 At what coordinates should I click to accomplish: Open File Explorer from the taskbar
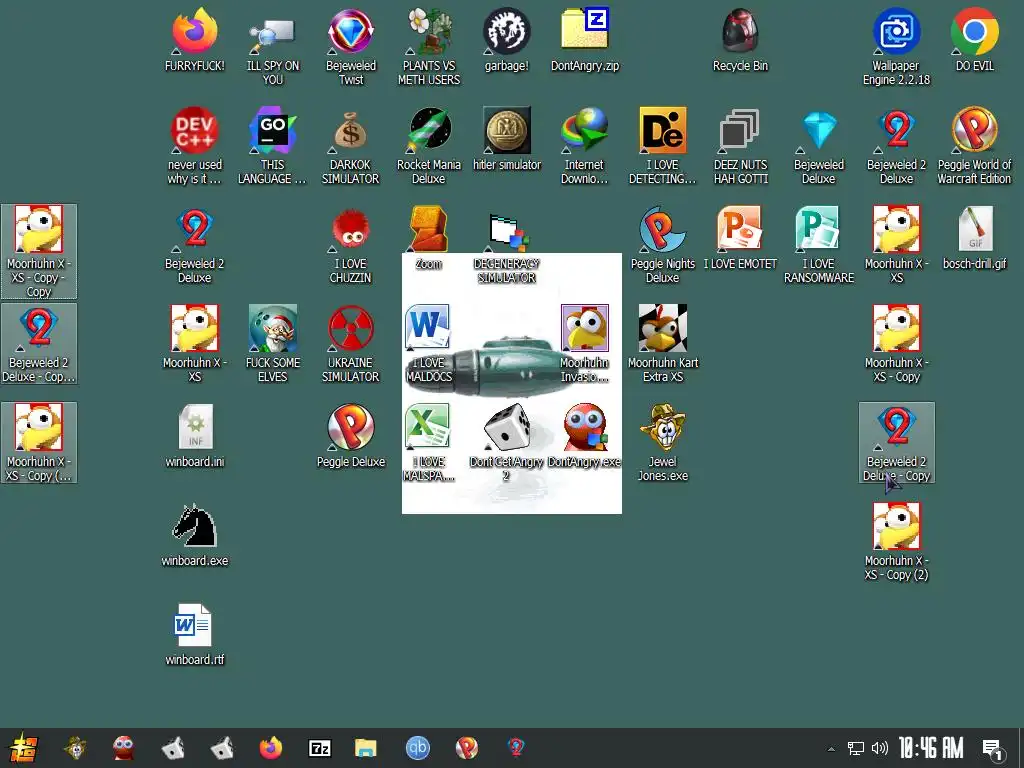366,748
